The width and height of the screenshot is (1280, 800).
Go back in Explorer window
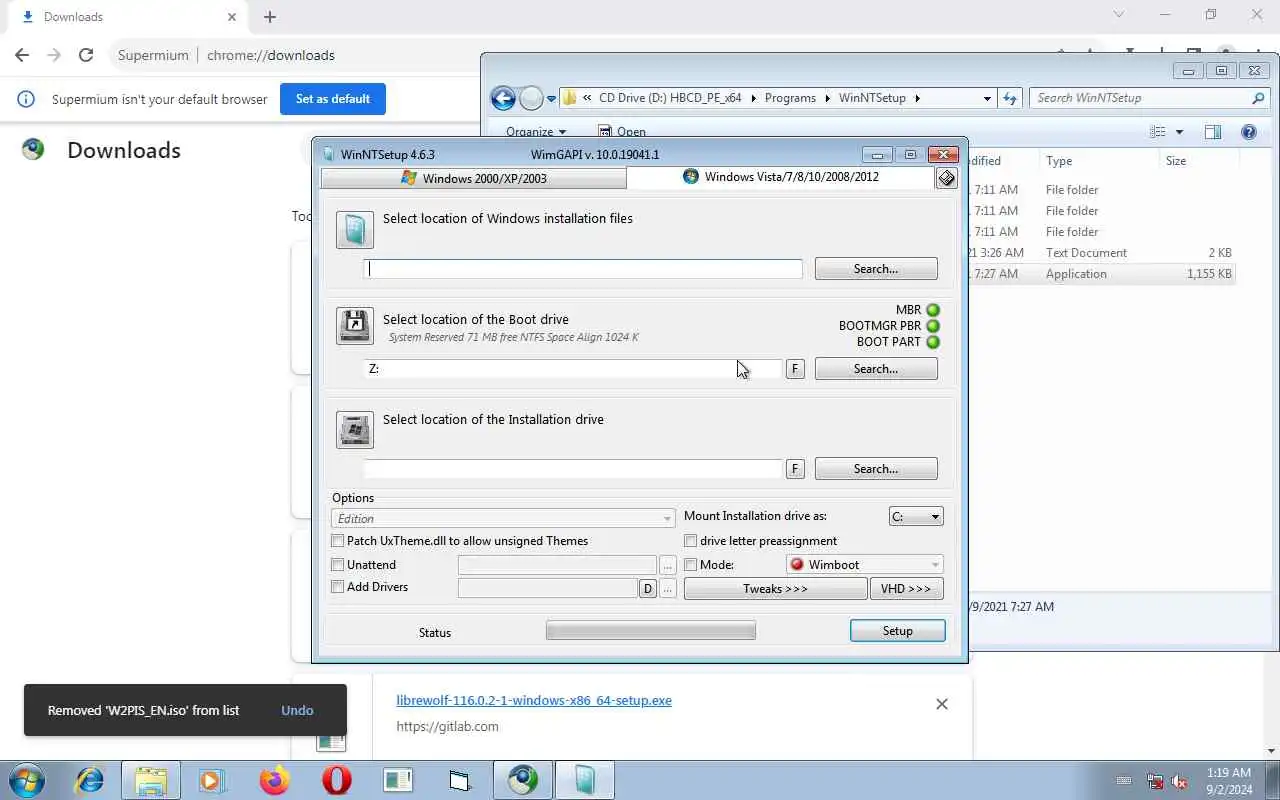(x=503, y=98)
